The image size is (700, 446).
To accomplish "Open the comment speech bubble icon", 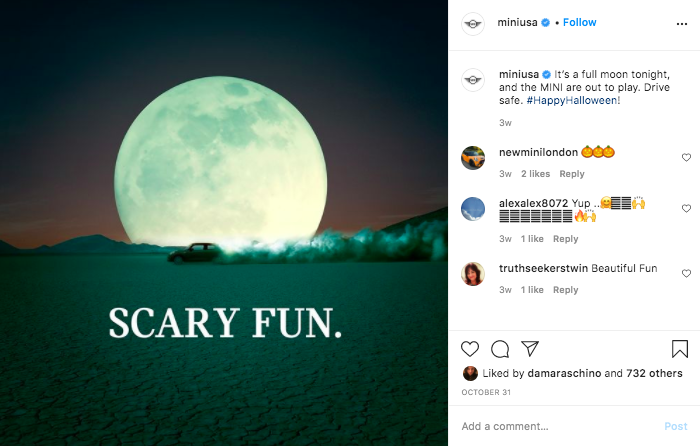I will click(500, 349).
